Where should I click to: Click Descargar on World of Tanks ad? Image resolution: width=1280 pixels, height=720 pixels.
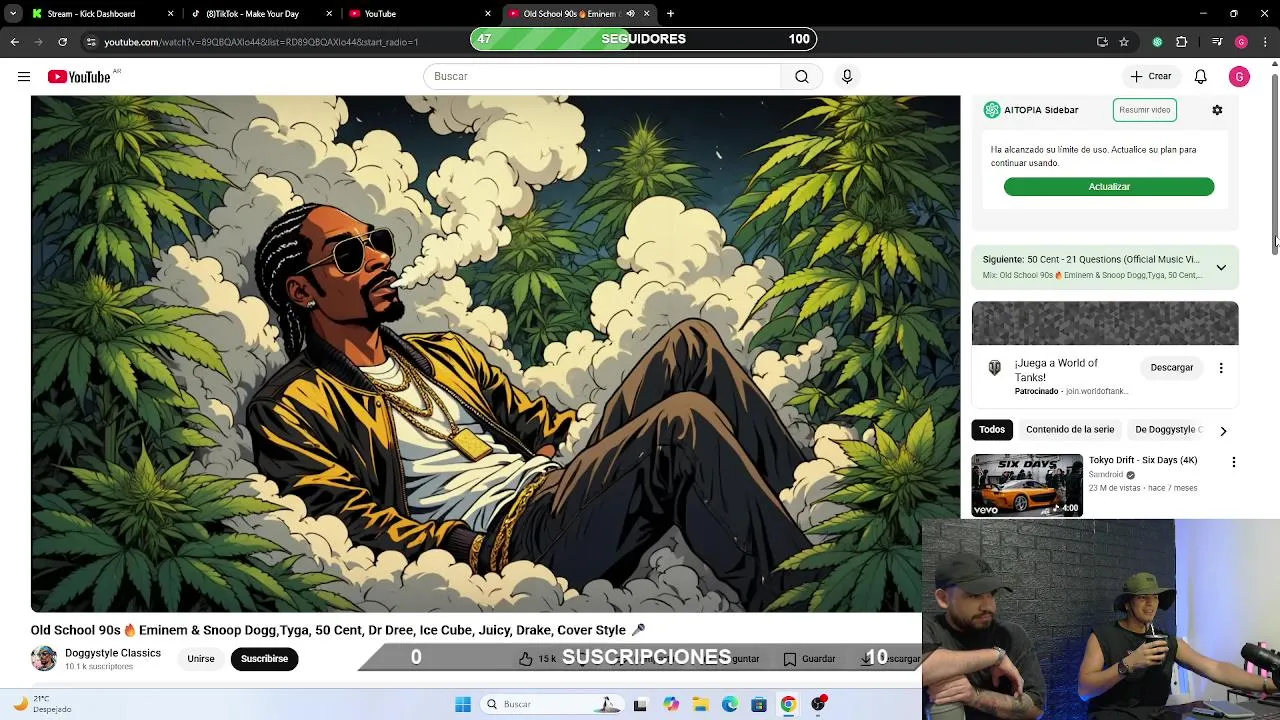pos(1172,367)
